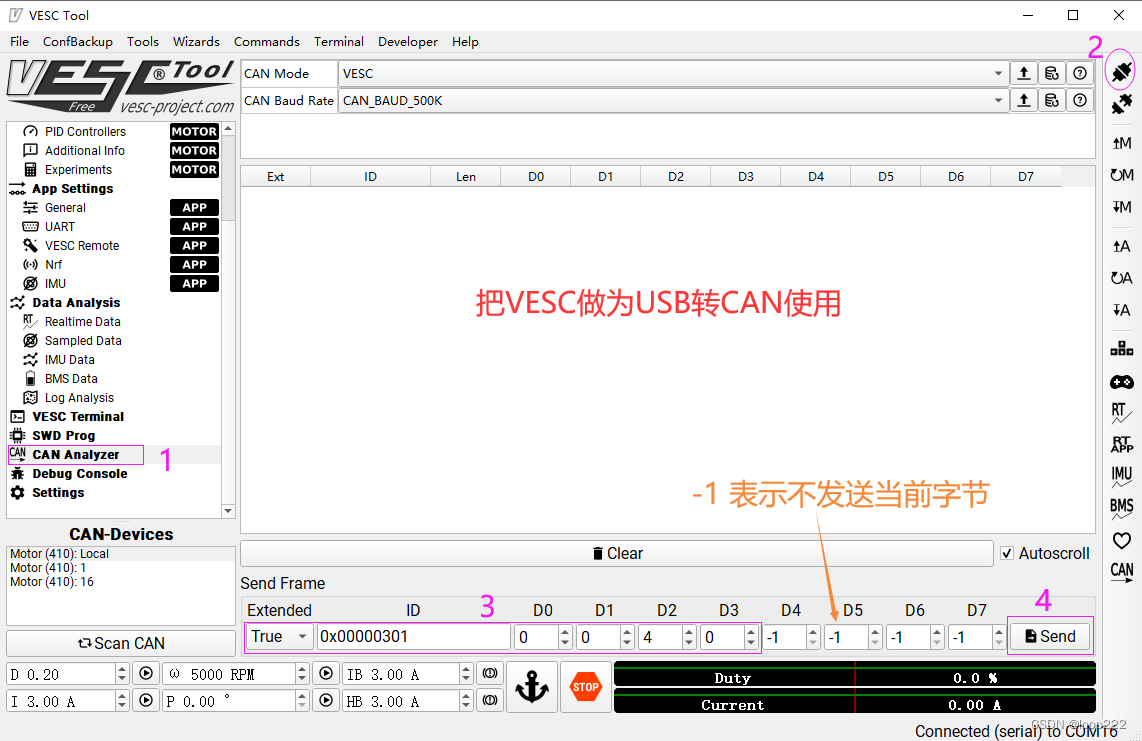Screen dimensions: 1142x741
Task: Toggle the CAN forwarding icon
Action: 1122,572
